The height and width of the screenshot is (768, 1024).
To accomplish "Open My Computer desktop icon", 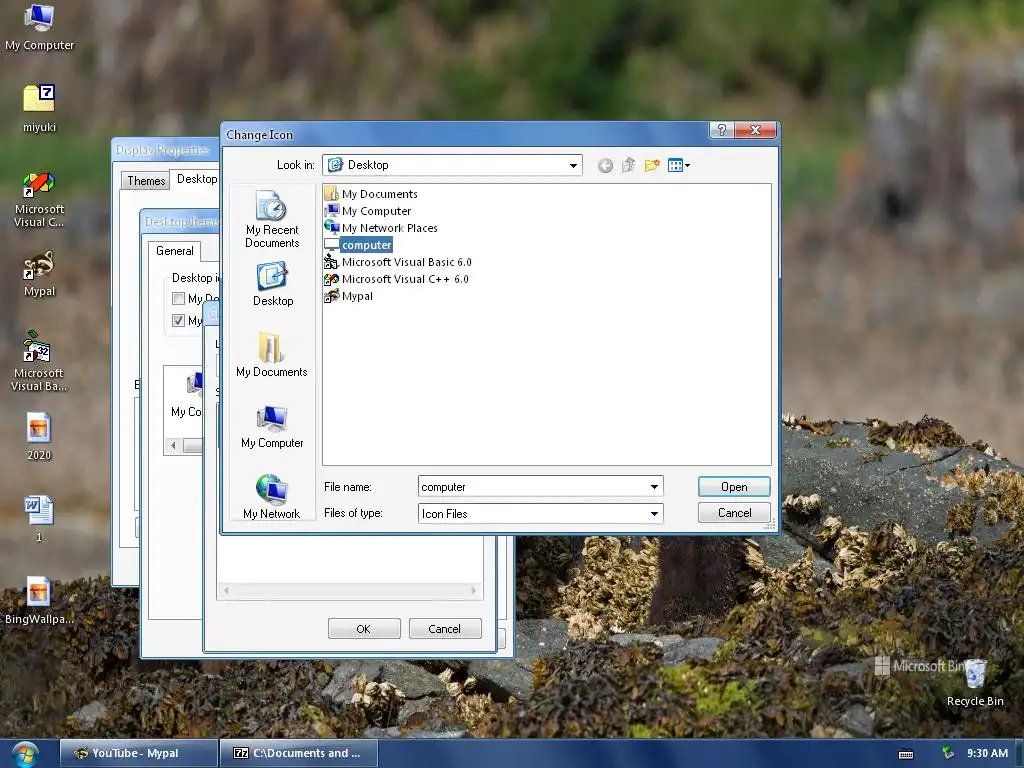I will 39,27.
